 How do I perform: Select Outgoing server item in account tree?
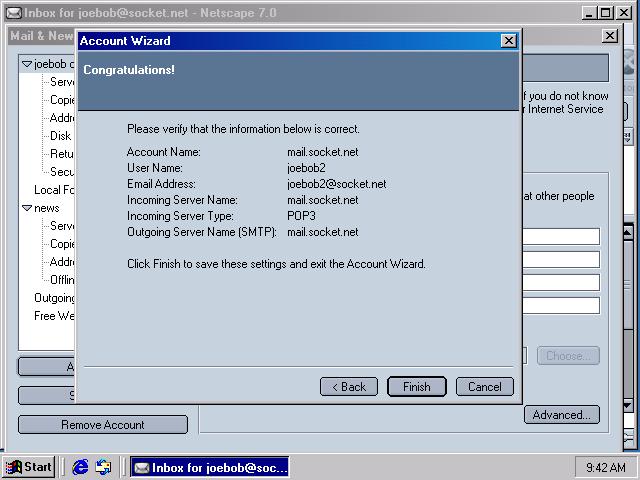pyautogui.click(x=54, y=298)
